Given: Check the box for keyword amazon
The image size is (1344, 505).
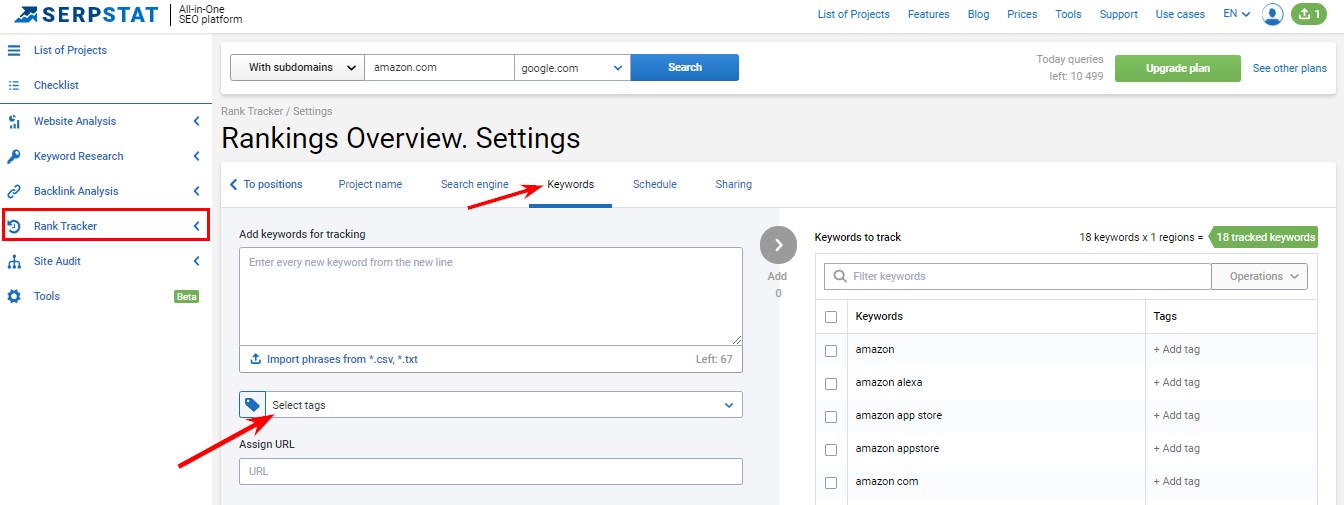Looking at the screenshot, I should [831, 350].
